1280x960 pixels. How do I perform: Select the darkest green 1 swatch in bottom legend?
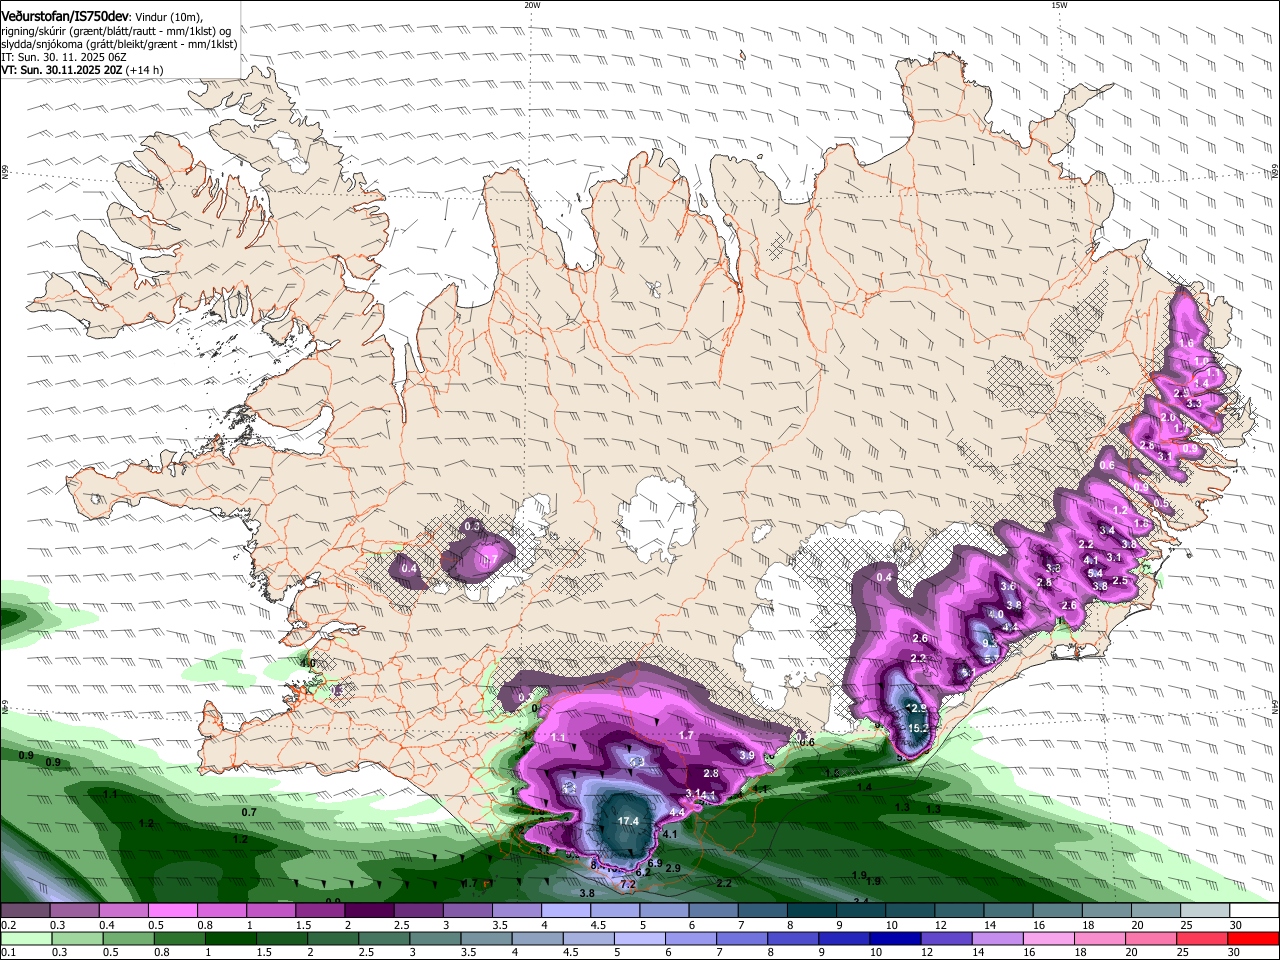[x=230, y=939]
